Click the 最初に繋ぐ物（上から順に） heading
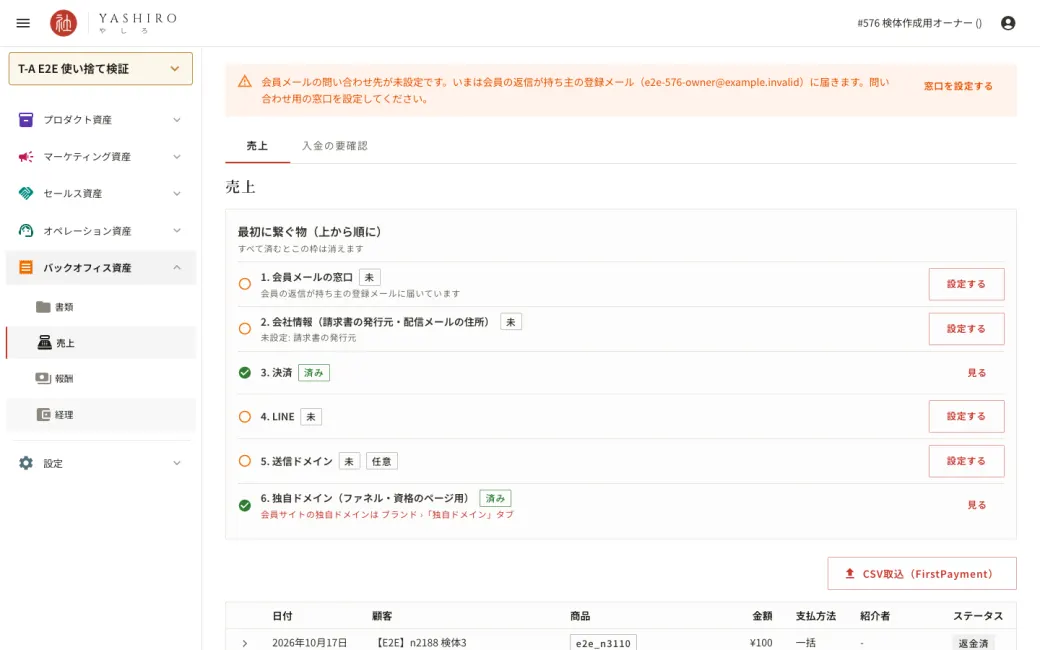The image size is (1040, 650). tap(310, 232)
